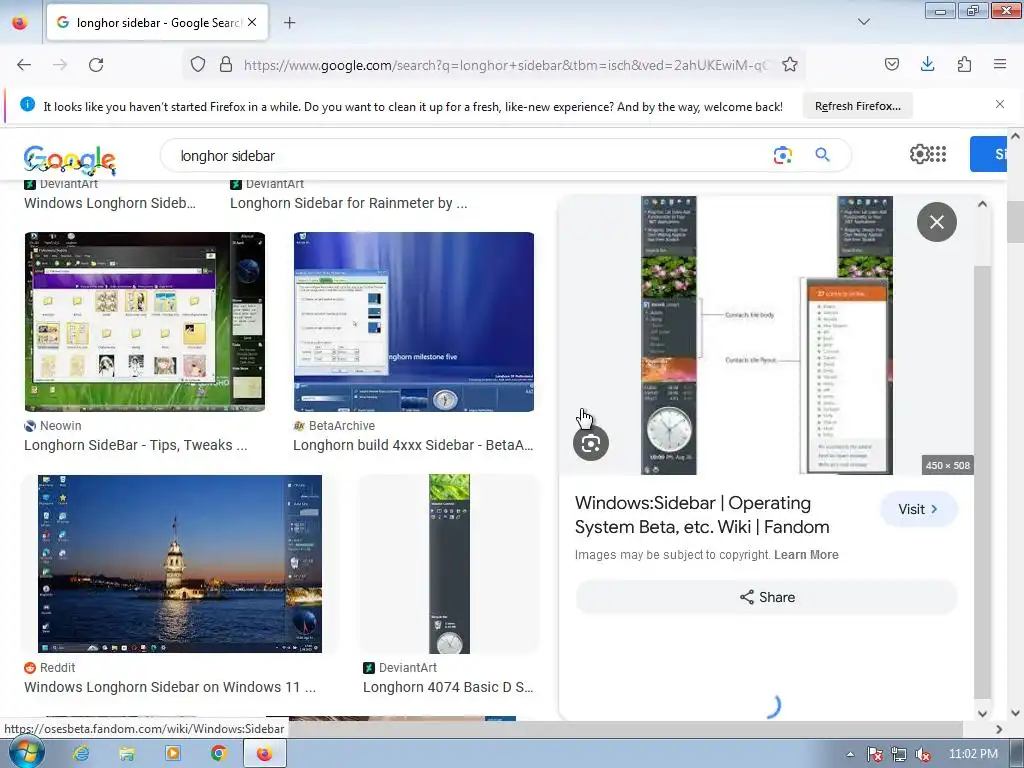Click the Refresh Firefox button
This screenshot has height=768, width=1024.
coord(857,106)
